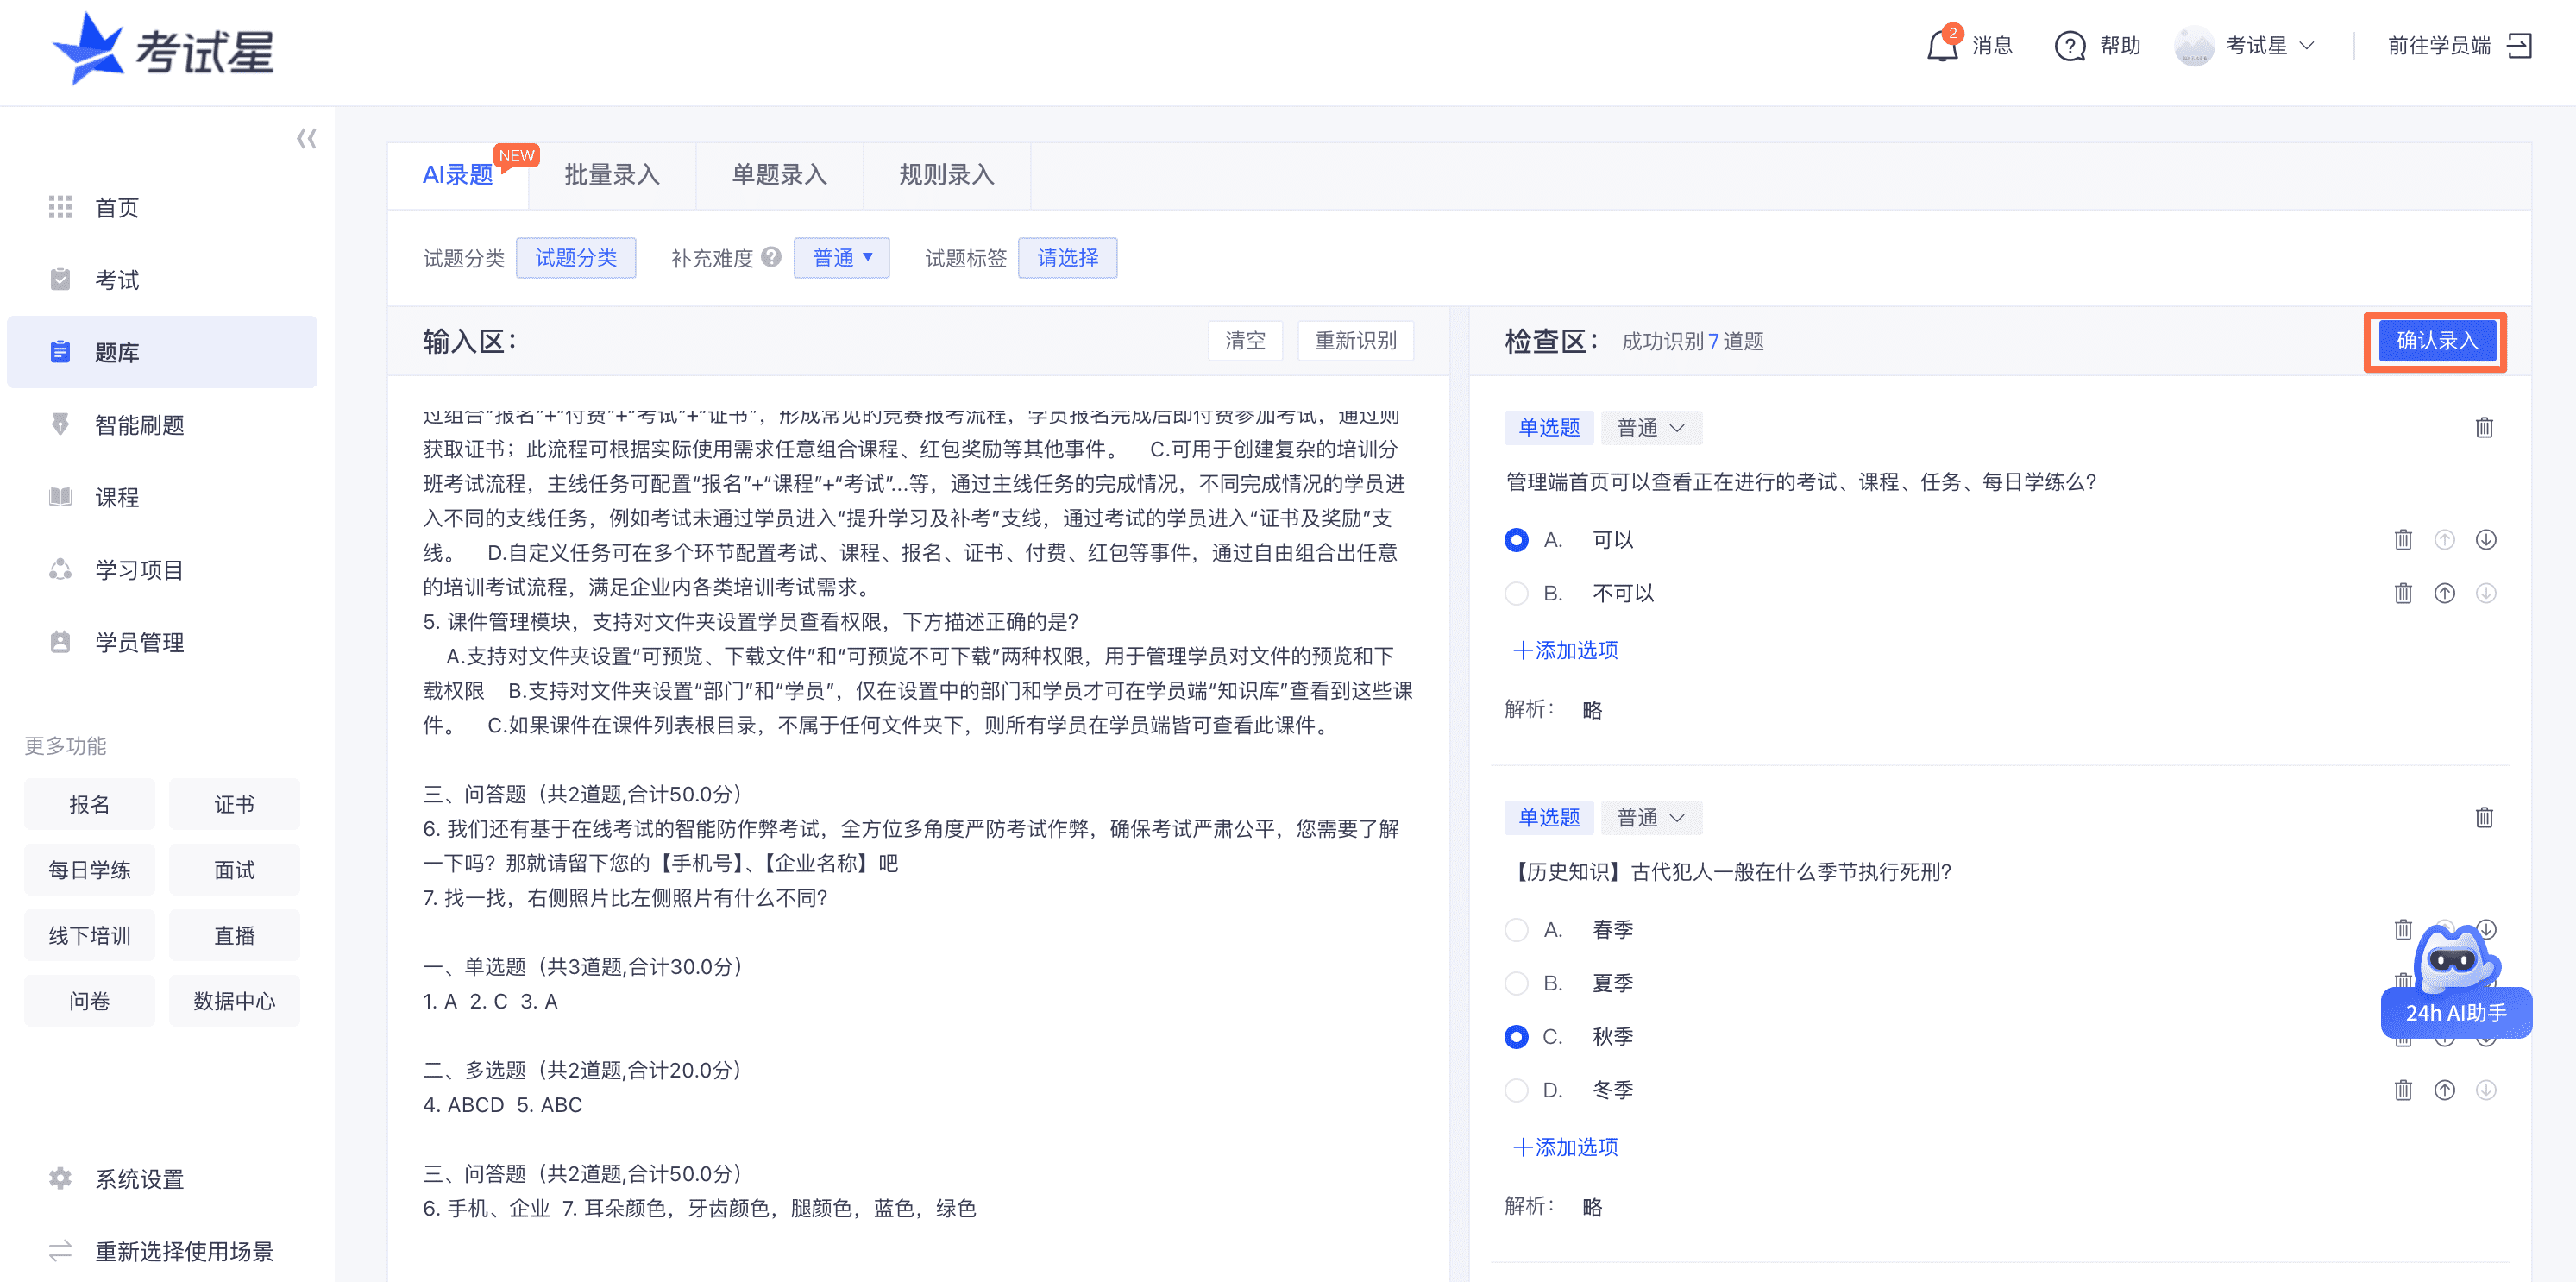Viewport: 2576px width, 1282px height.
Task: Click the 前往学员端 exit icon
Action: [x=2522, y=46]
